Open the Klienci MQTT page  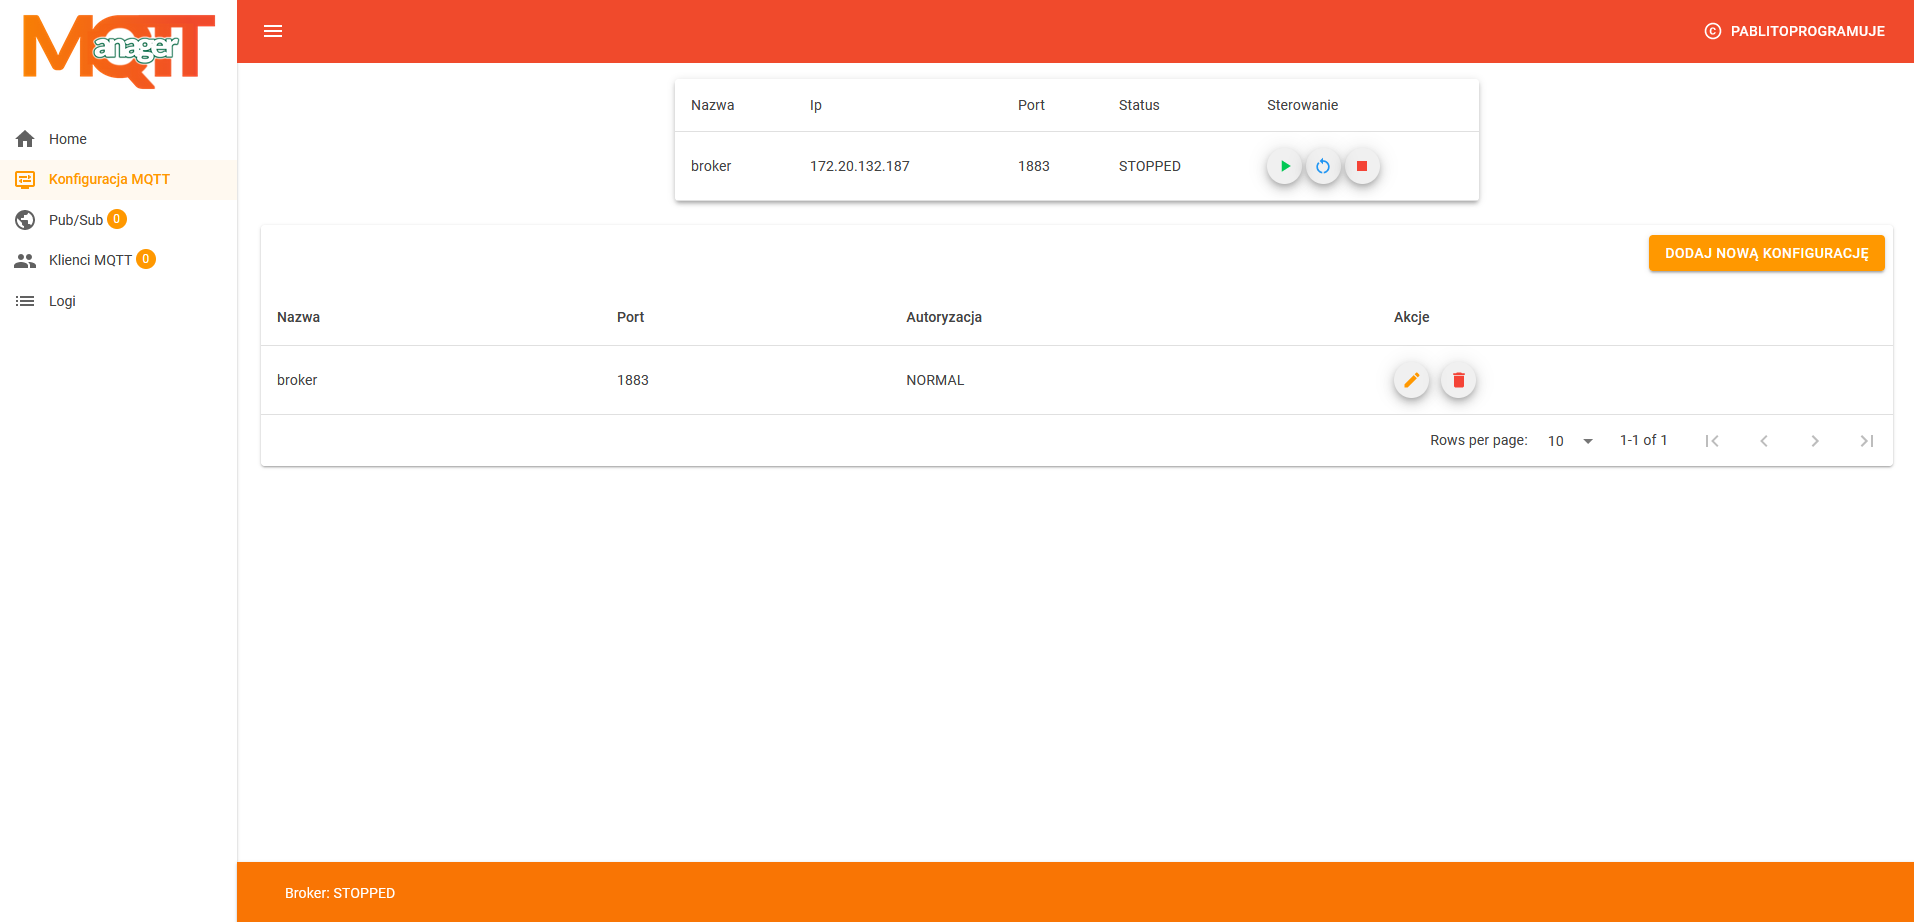pos(118,260)
